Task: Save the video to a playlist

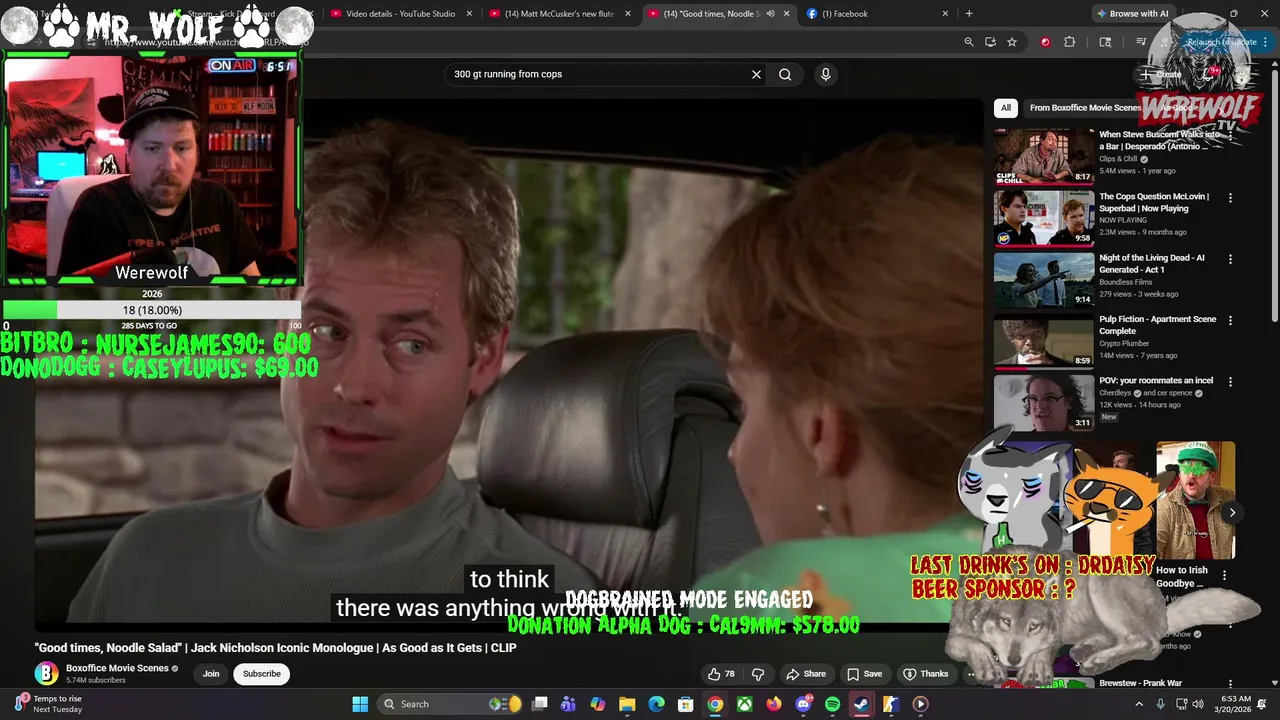Action: (x=865, y=674)
